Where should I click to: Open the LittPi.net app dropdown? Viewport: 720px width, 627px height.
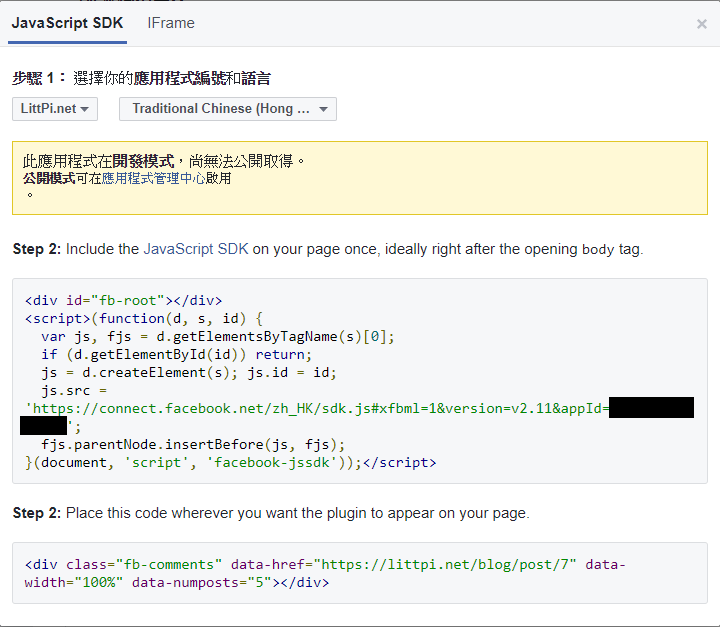(x=55, y=109)
